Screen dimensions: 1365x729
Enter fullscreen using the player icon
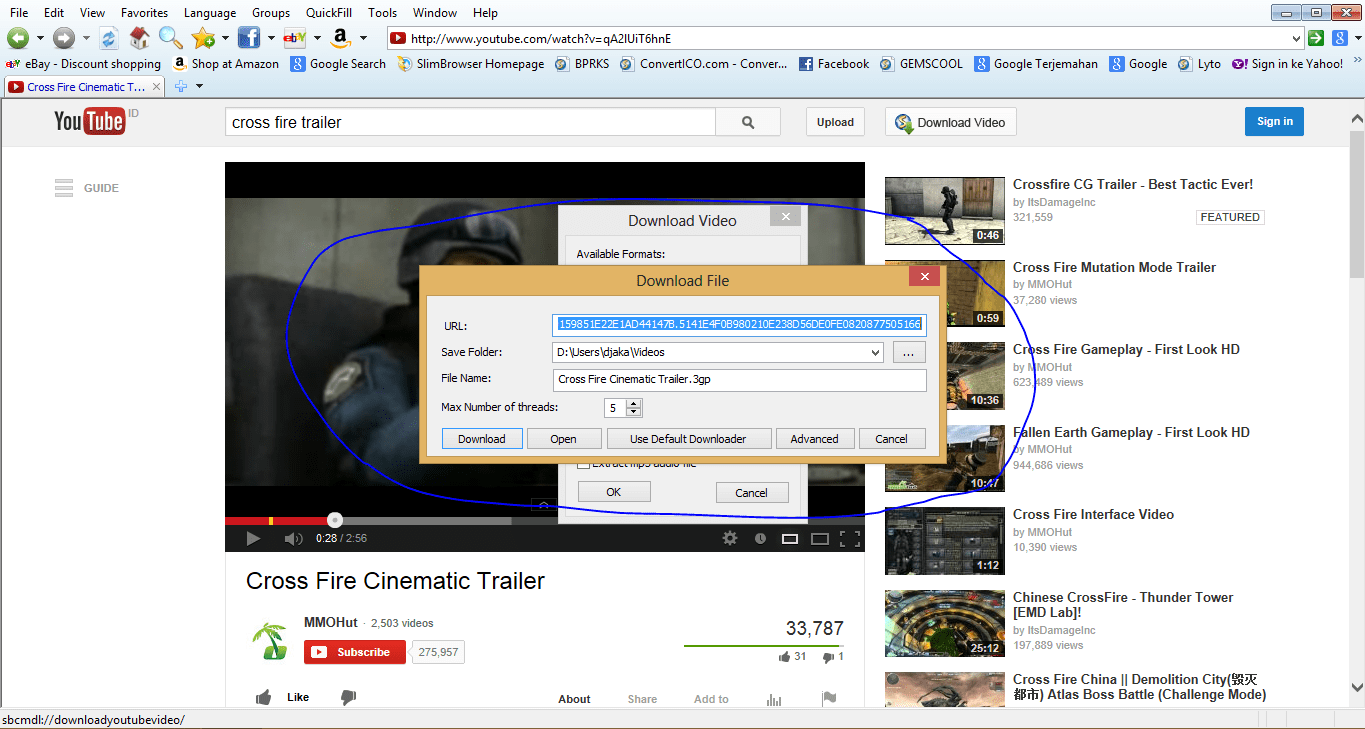click(x=851, y=538)
